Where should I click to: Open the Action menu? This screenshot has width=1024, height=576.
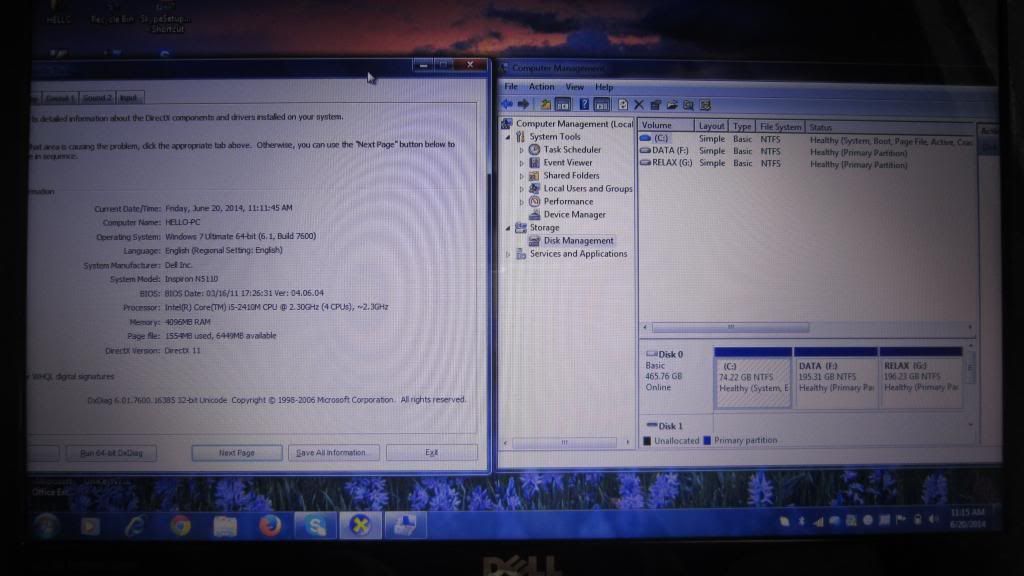[541, 86]
